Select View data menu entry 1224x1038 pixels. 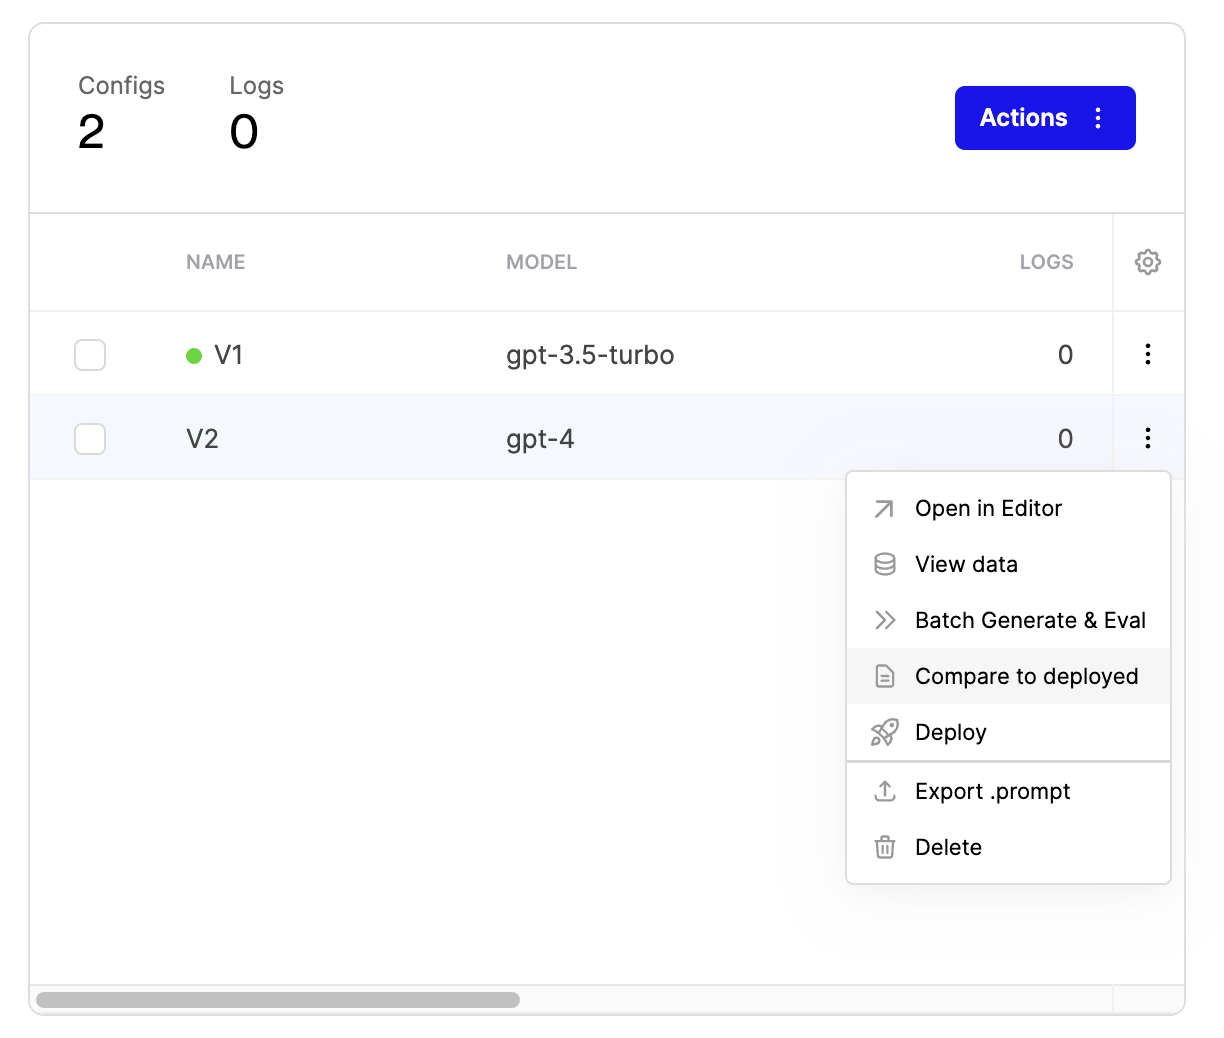[1008, 564]
